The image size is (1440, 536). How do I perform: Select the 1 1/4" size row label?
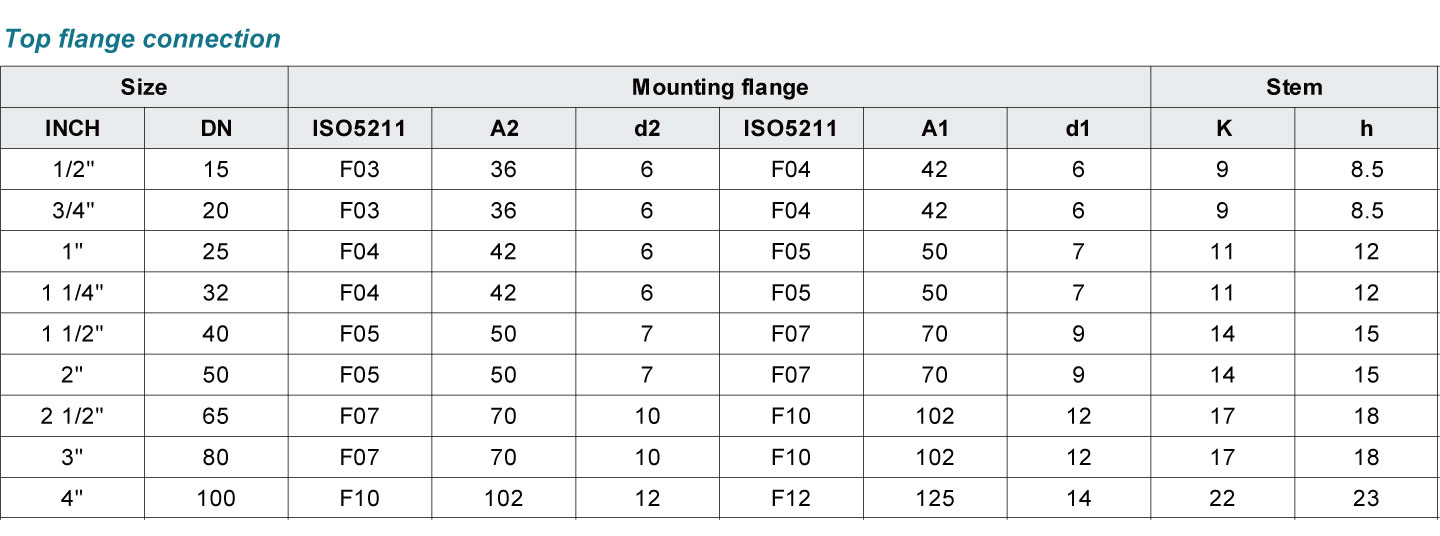(73, 293)
